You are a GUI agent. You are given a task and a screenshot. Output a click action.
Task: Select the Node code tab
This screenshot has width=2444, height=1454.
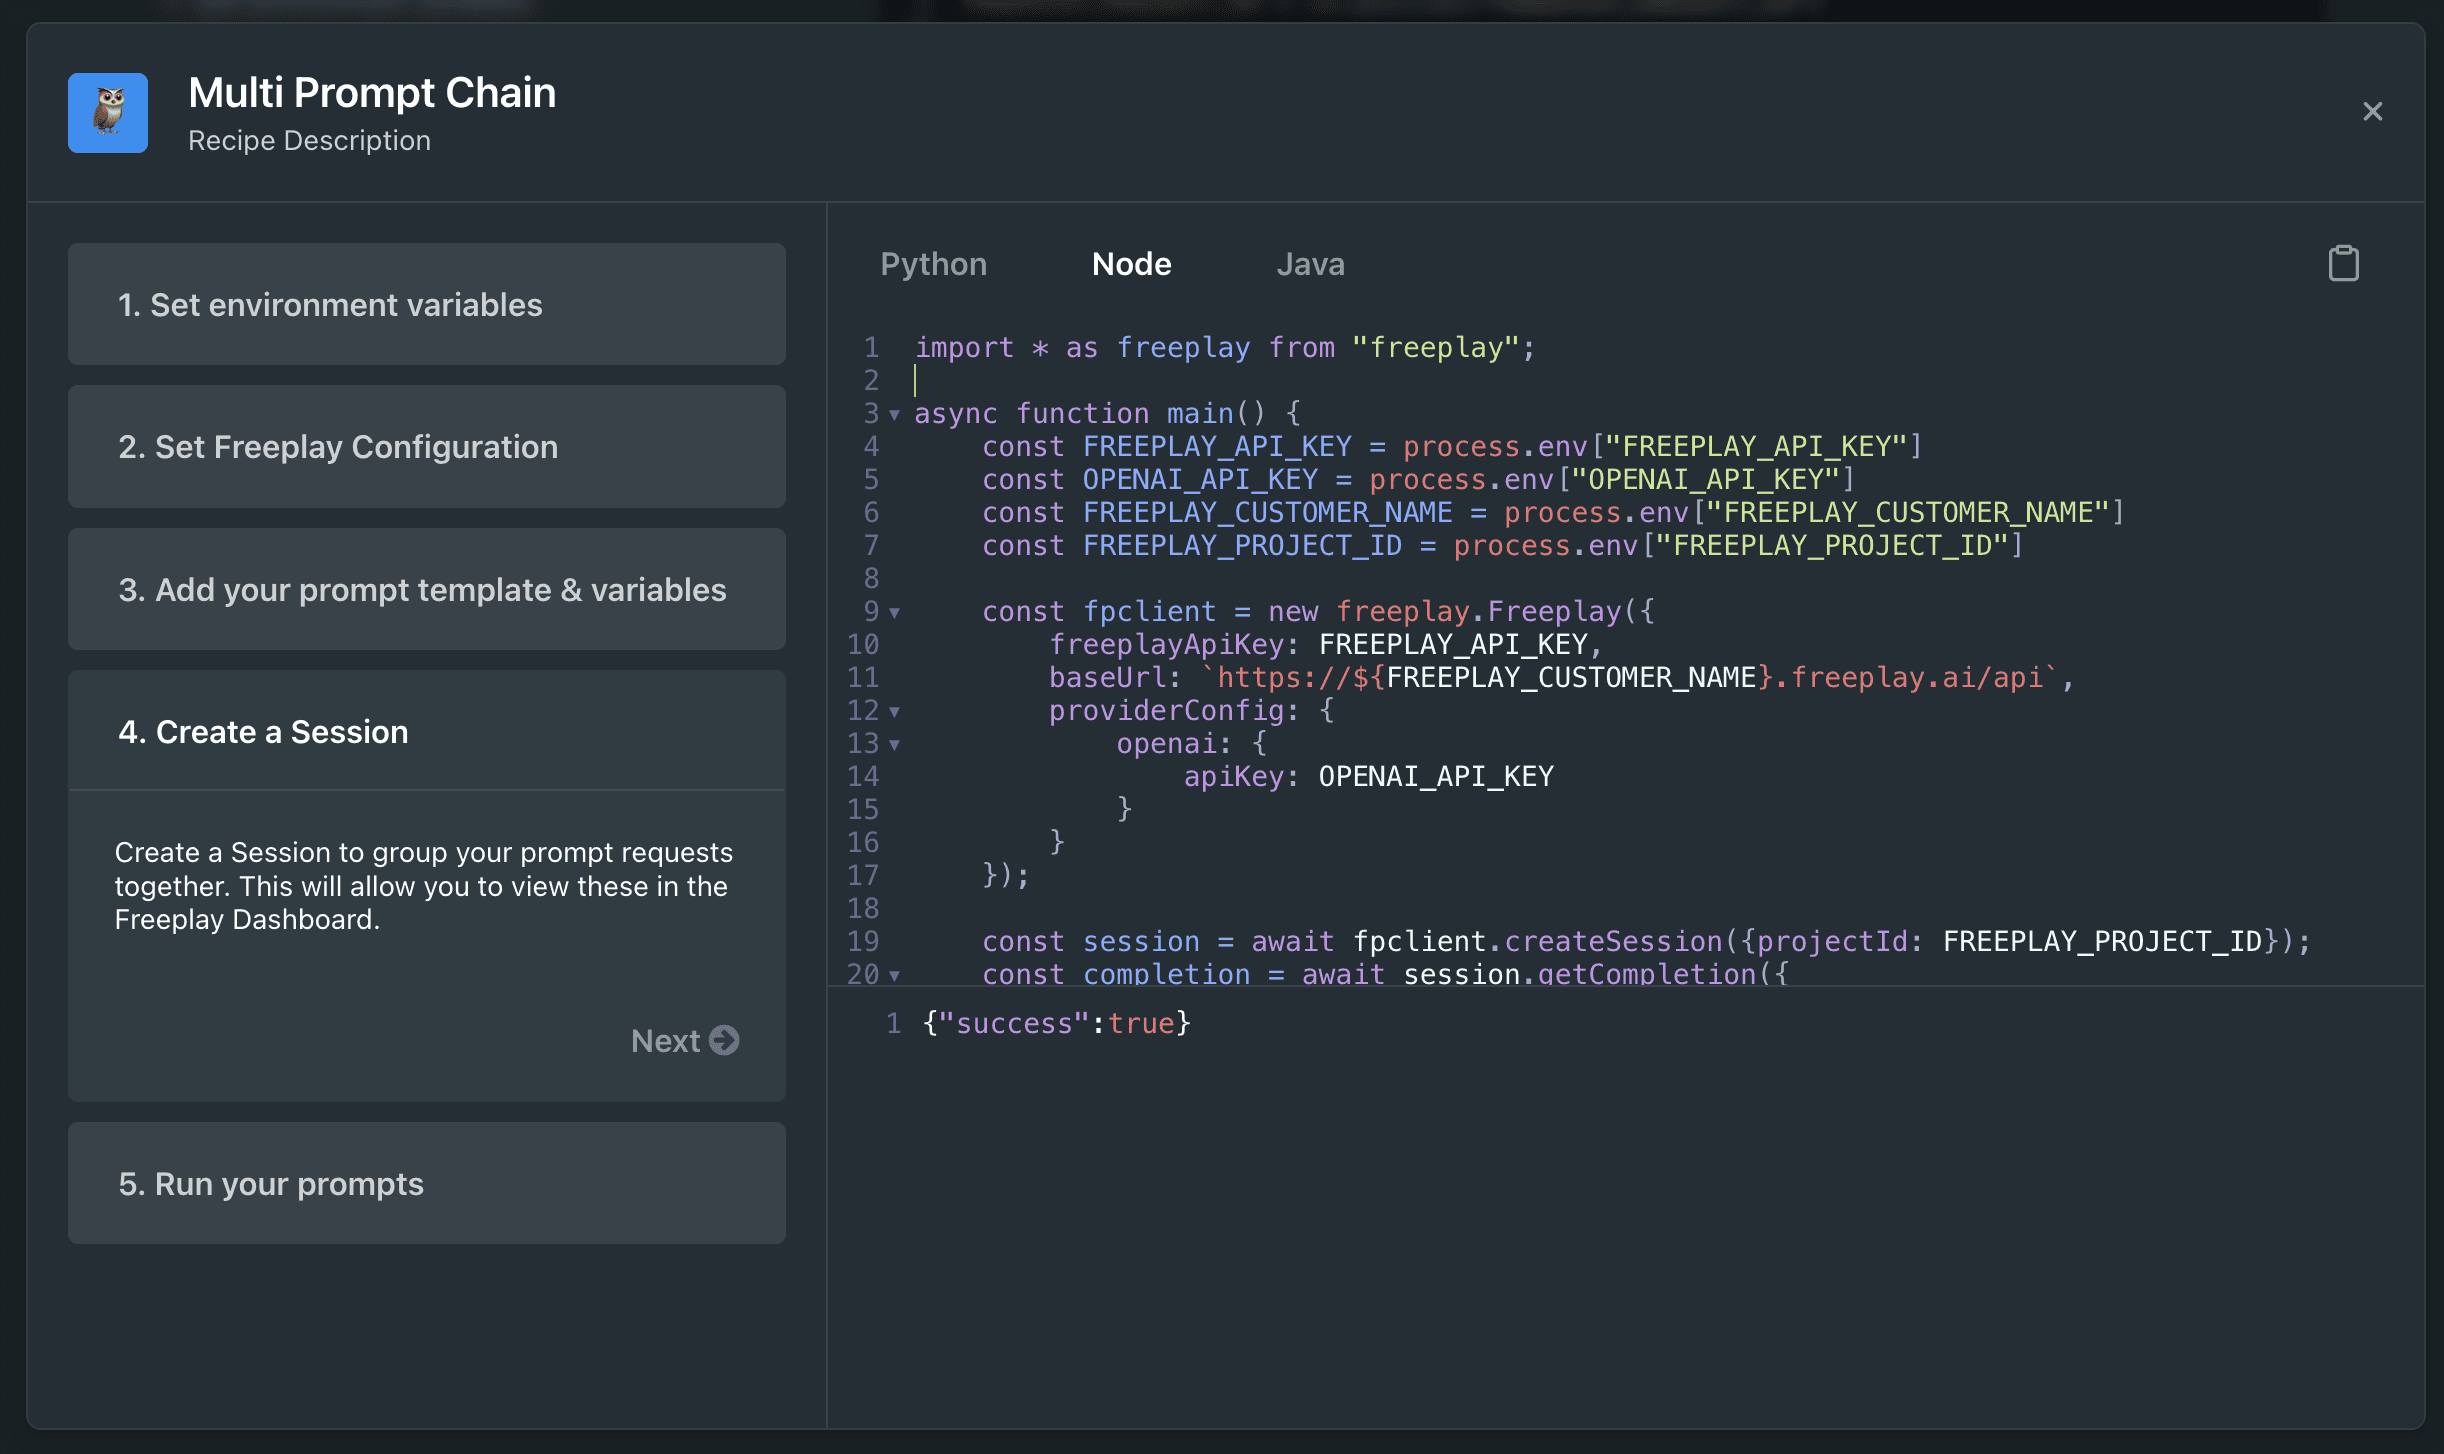pos(1131,264)
